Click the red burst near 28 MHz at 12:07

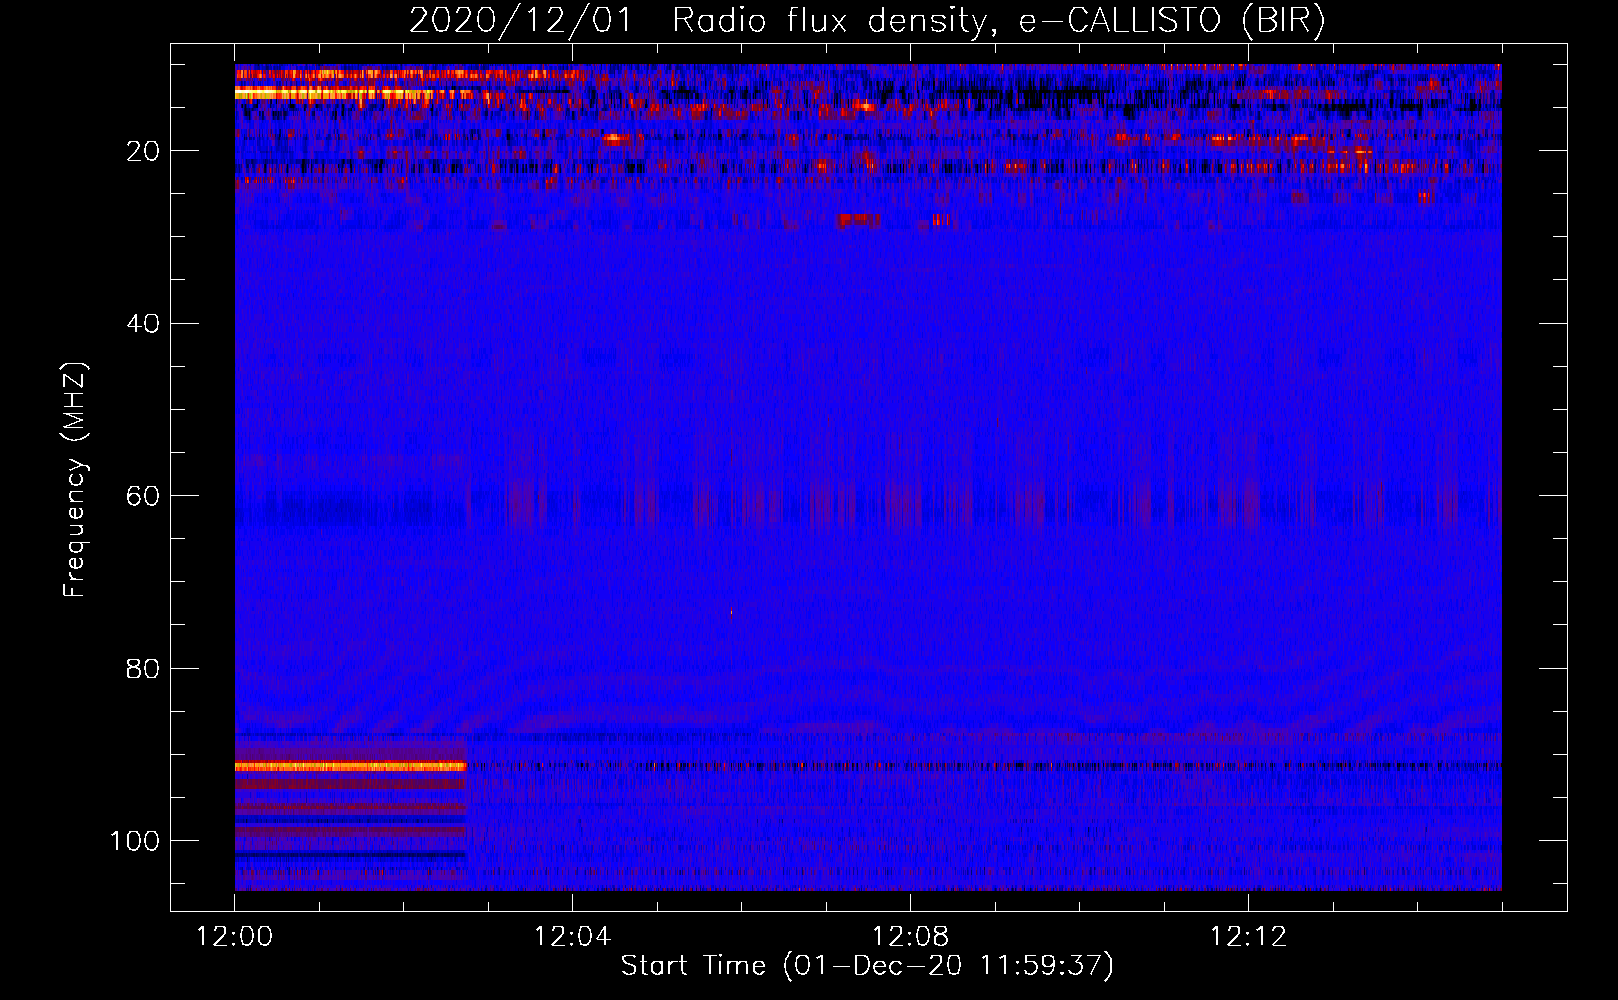tap(859, 220)
